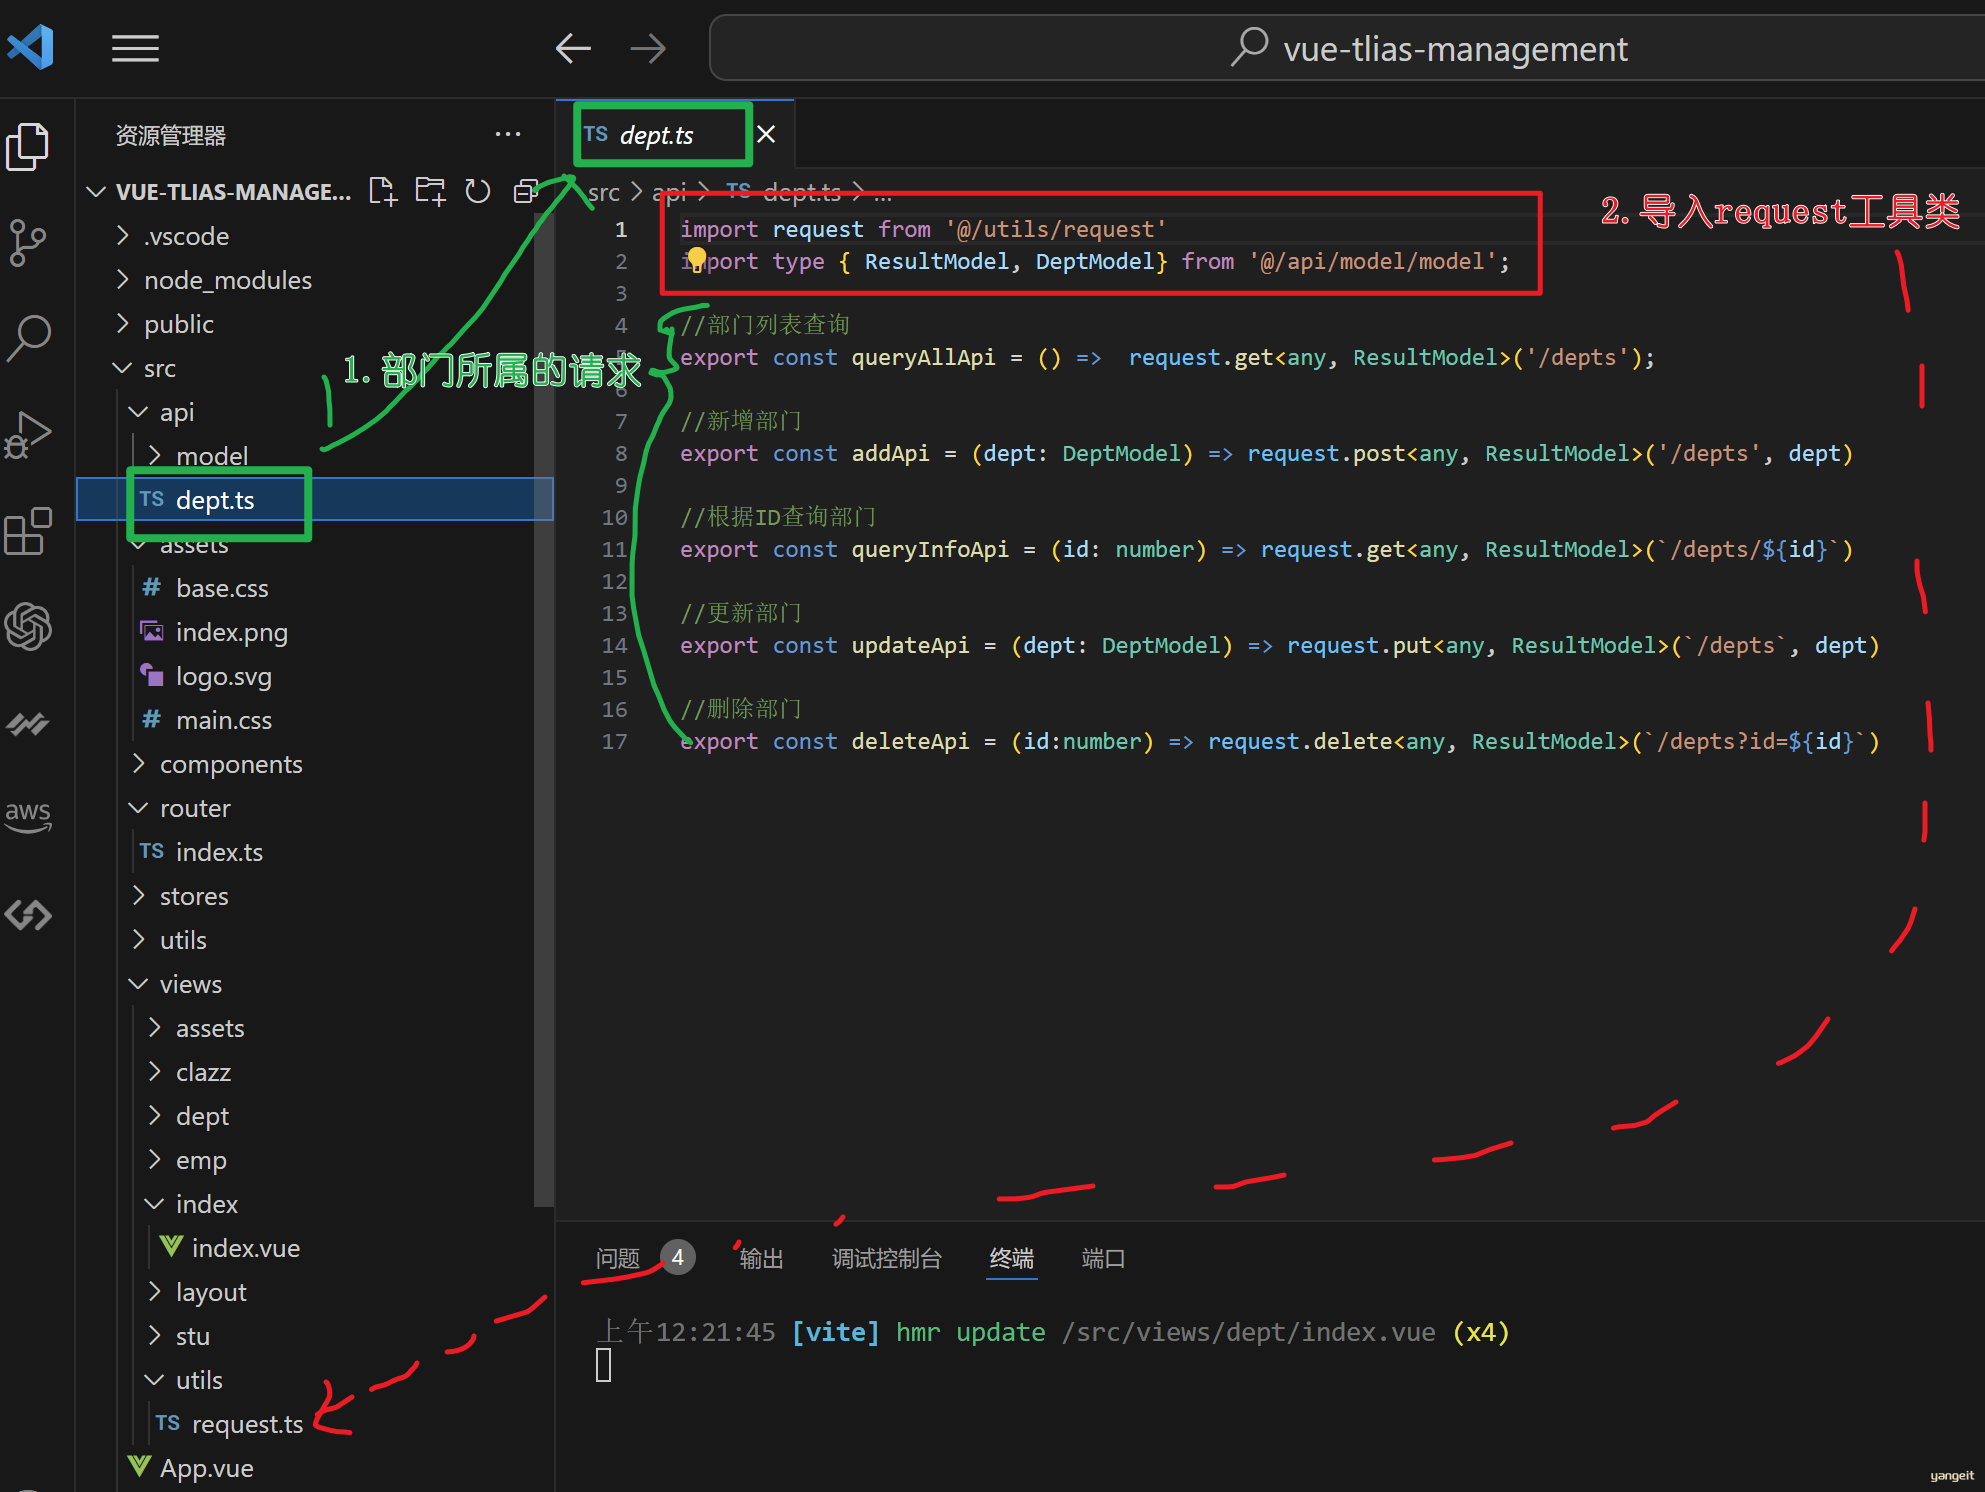This screenshot has height=1492, width=1985.
Task: Open the Extensions view
Action: tap(28, 531)
